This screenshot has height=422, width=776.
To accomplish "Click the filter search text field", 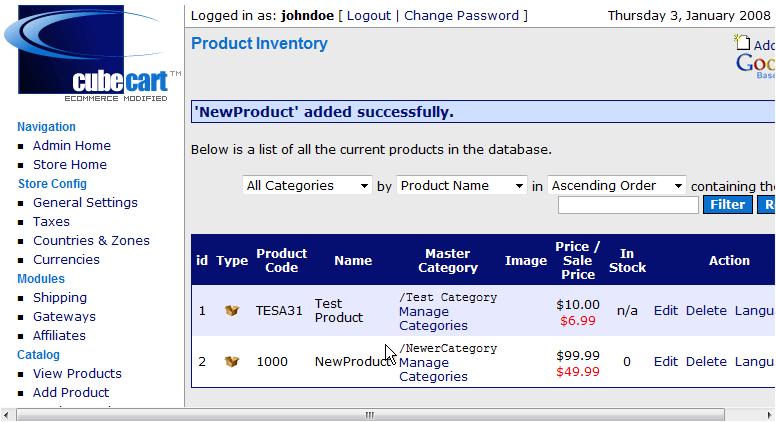I will point(628,205).
